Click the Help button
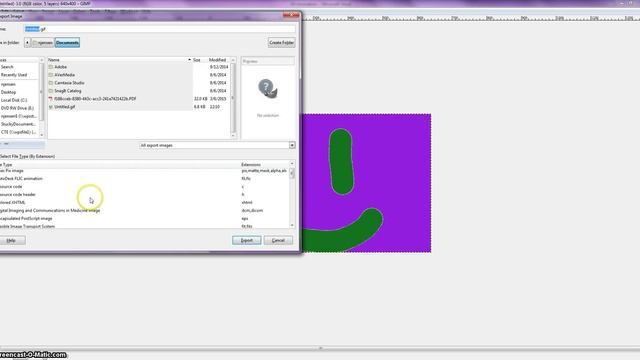The width and height of the screenshot is (640, 360). [x=12, y=240]
